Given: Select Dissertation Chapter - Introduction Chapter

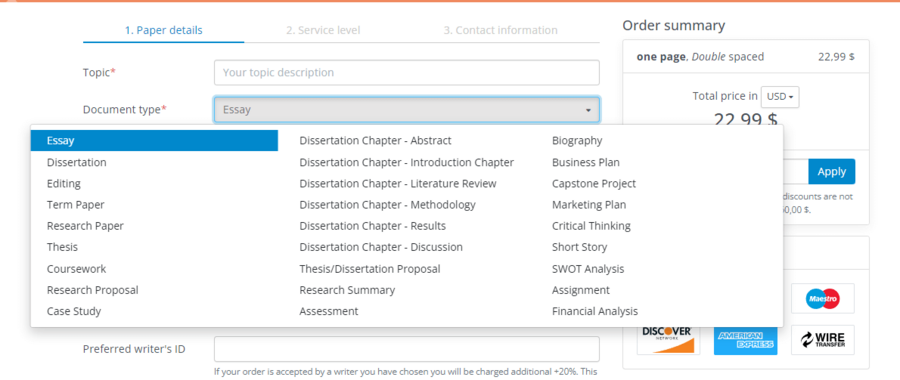Looking at the screenshot, I should pyautogui.click(x=407, y=162).
